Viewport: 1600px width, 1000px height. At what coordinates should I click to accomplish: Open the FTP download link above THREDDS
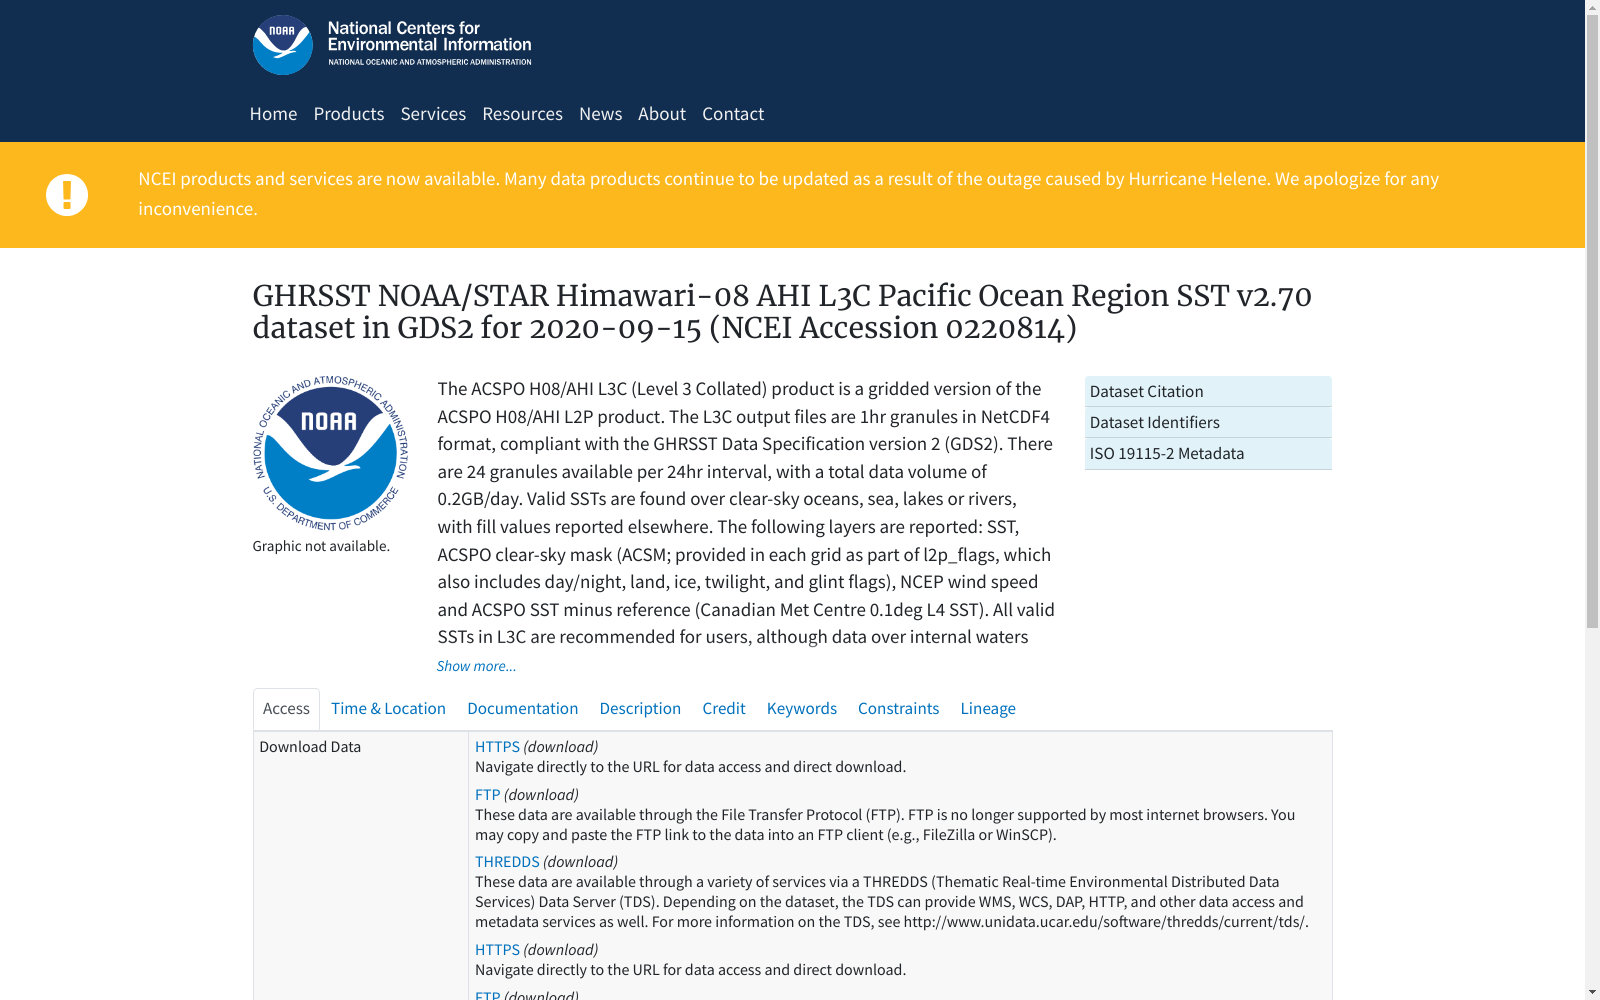[487, 795]
